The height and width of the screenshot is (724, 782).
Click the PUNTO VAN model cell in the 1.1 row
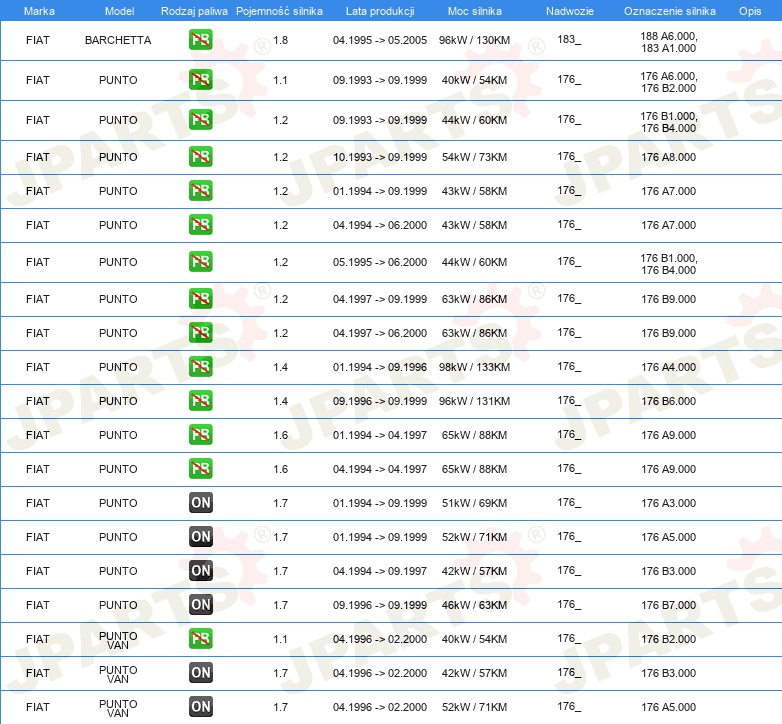pos(118,640)
